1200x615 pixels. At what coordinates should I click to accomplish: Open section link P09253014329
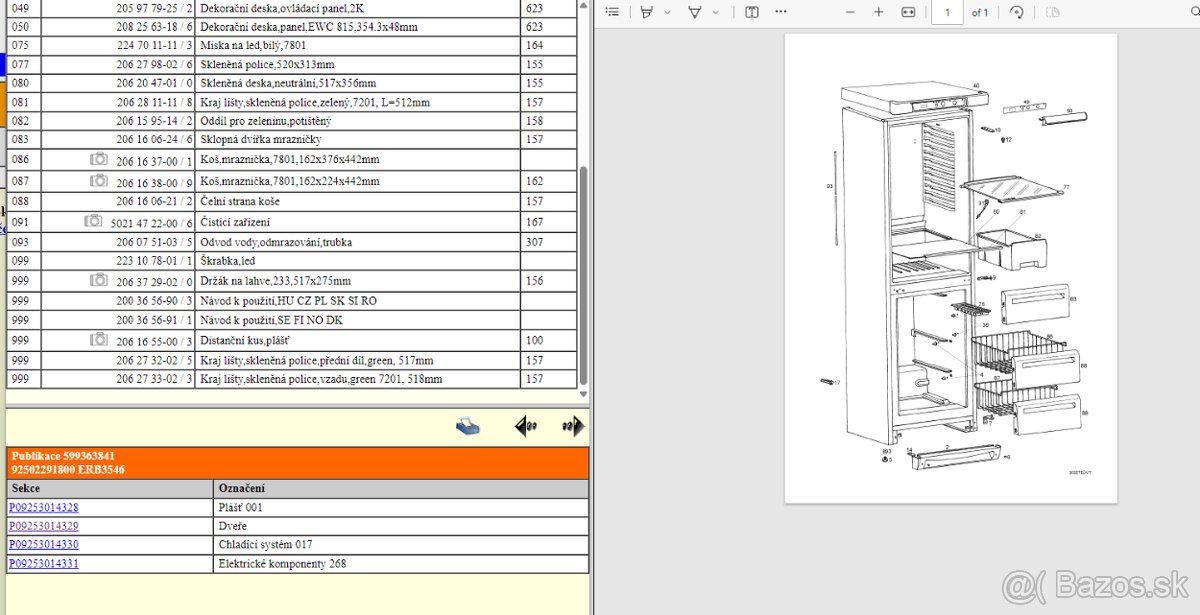pyautogui.click(x=44, y=526)
